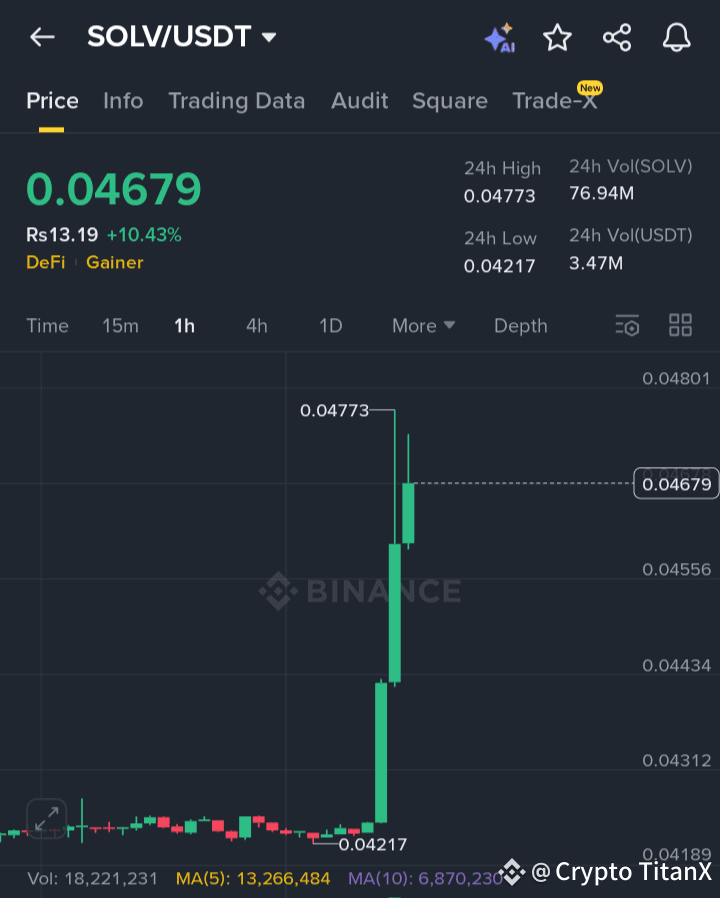Open the AI assistant sparkle icon
Screen dimensions: 720x898
click(x=499, y=38)
